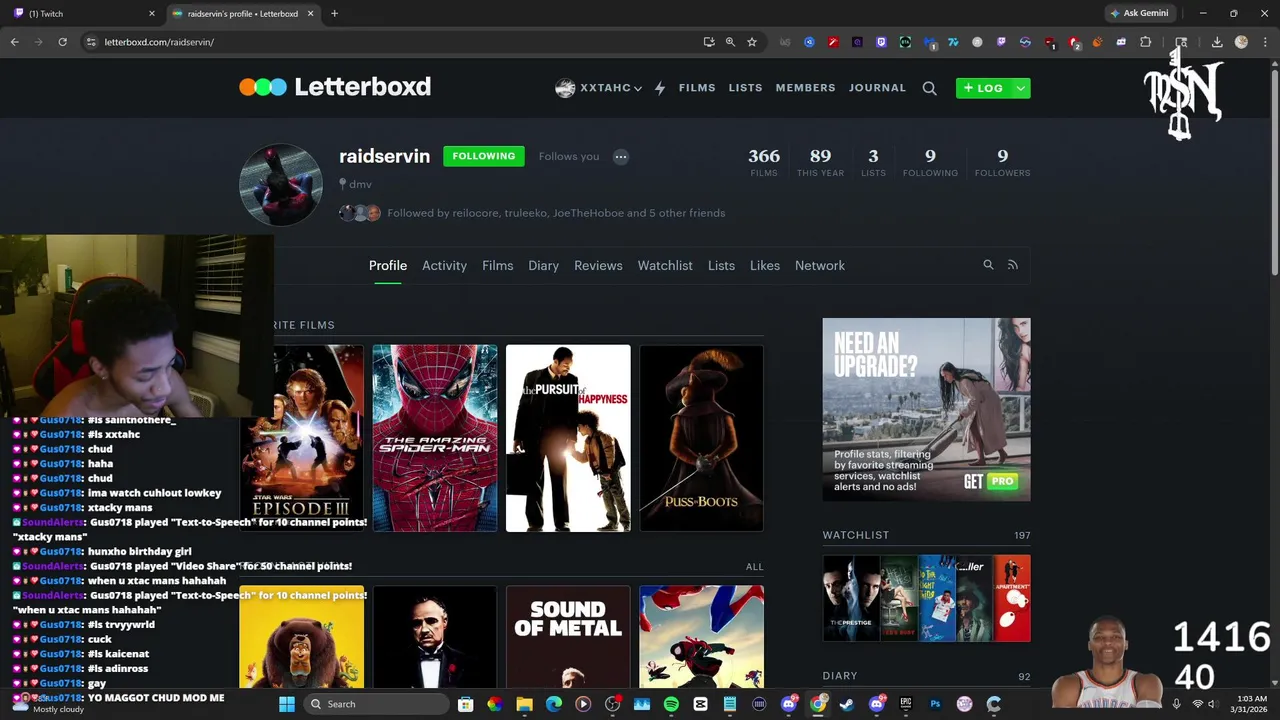Open a new tab with plus button
The height and width of the screenshot is (720, 1280).
334,13
